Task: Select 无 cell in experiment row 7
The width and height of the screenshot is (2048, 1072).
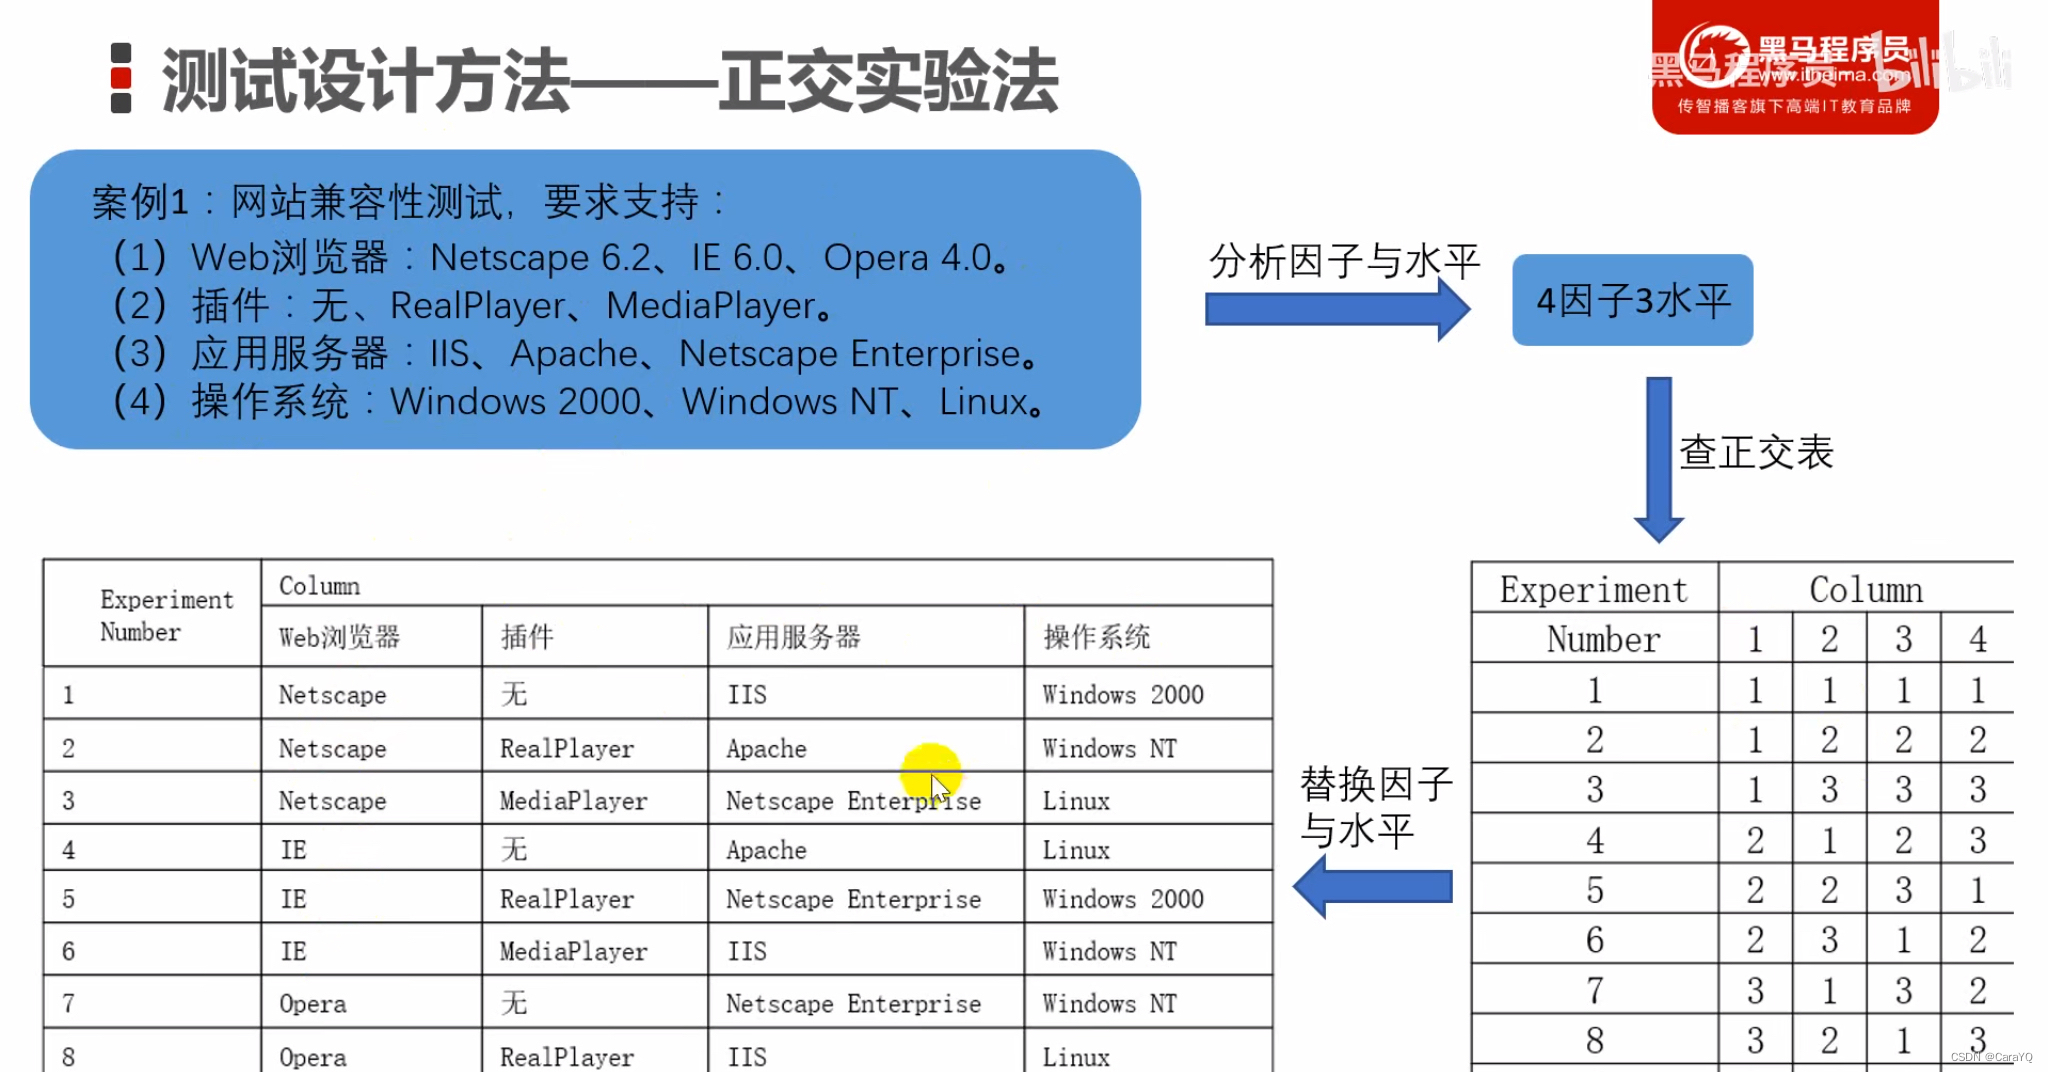Action: point(594,1002)
